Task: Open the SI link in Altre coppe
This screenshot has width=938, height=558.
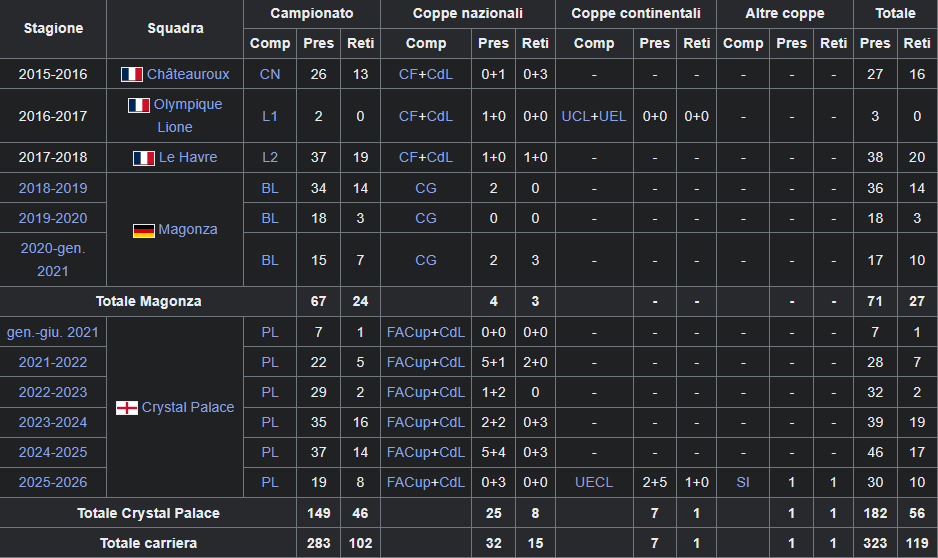Action: [743, 482]
